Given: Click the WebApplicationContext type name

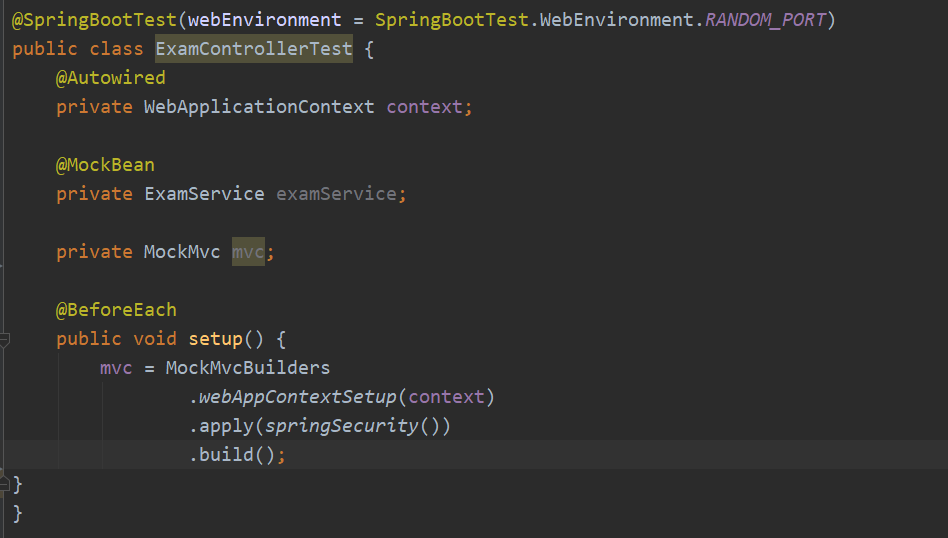Looking at the screenshot, I should tap(259, 107).
